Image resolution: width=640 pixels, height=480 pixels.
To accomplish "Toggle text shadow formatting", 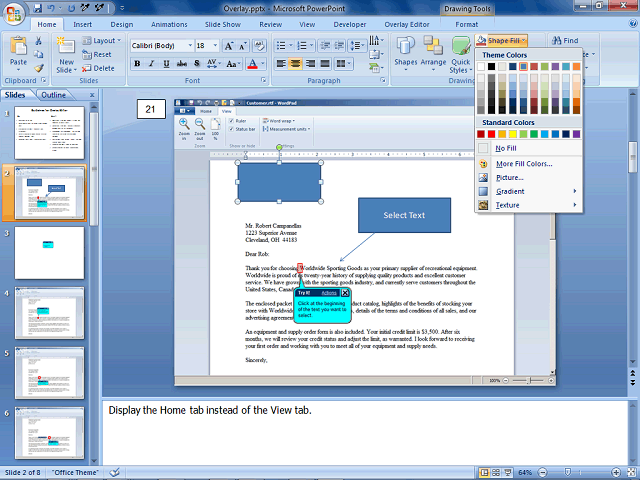I will (197, 64).
